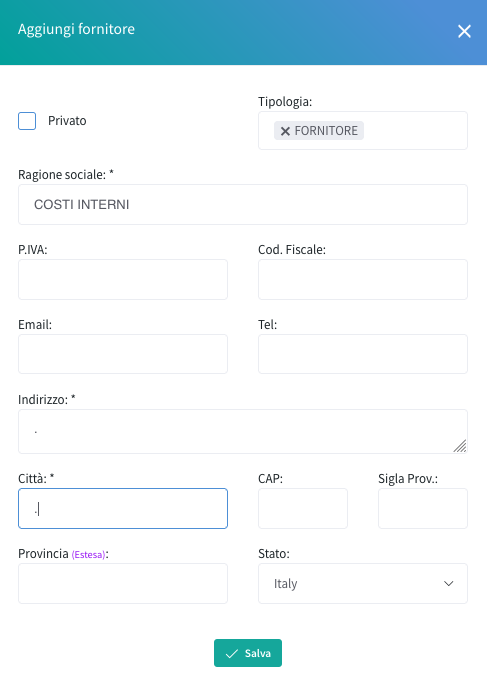The image size is (487, 685).
Task: Focus the Tel field
Action: (363, 354)
